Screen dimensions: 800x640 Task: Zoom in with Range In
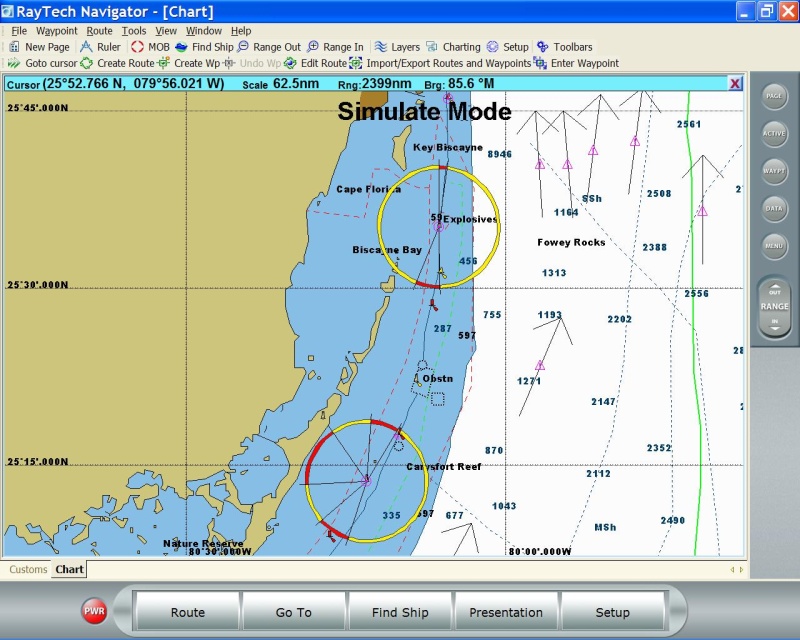tap(336, 47)
